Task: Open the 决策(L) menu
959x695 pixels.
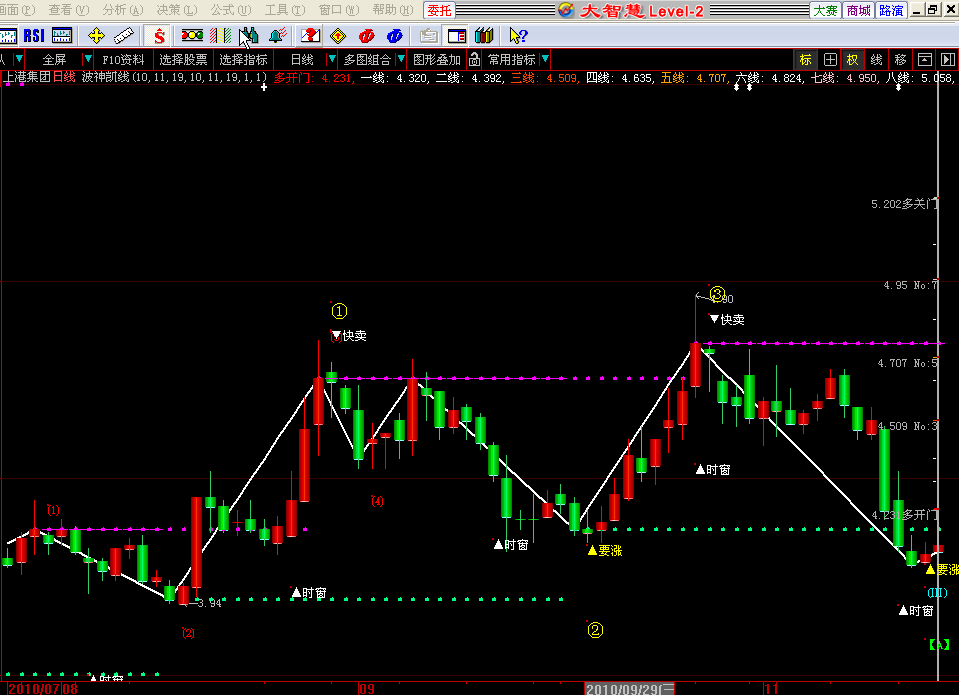Action: (x=177, y=10)
